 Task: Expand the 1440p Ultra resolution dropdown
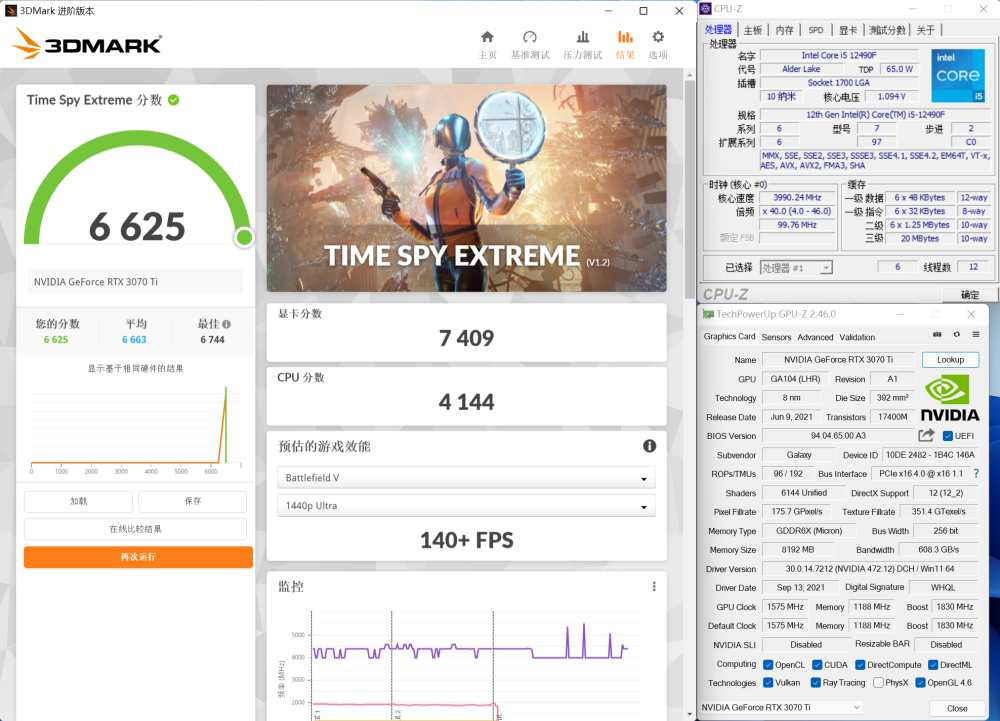pos(466,506)
